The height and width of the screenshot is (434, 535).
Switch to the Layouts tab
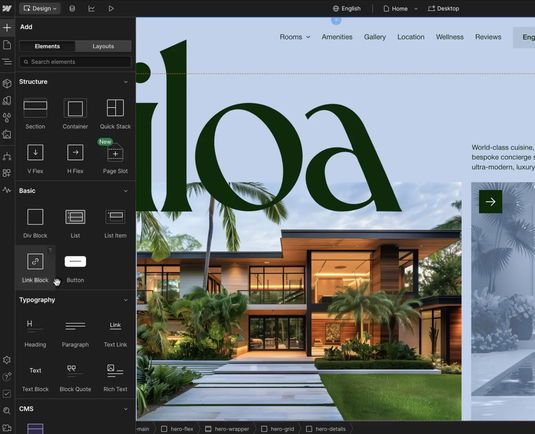pos(103,46)
